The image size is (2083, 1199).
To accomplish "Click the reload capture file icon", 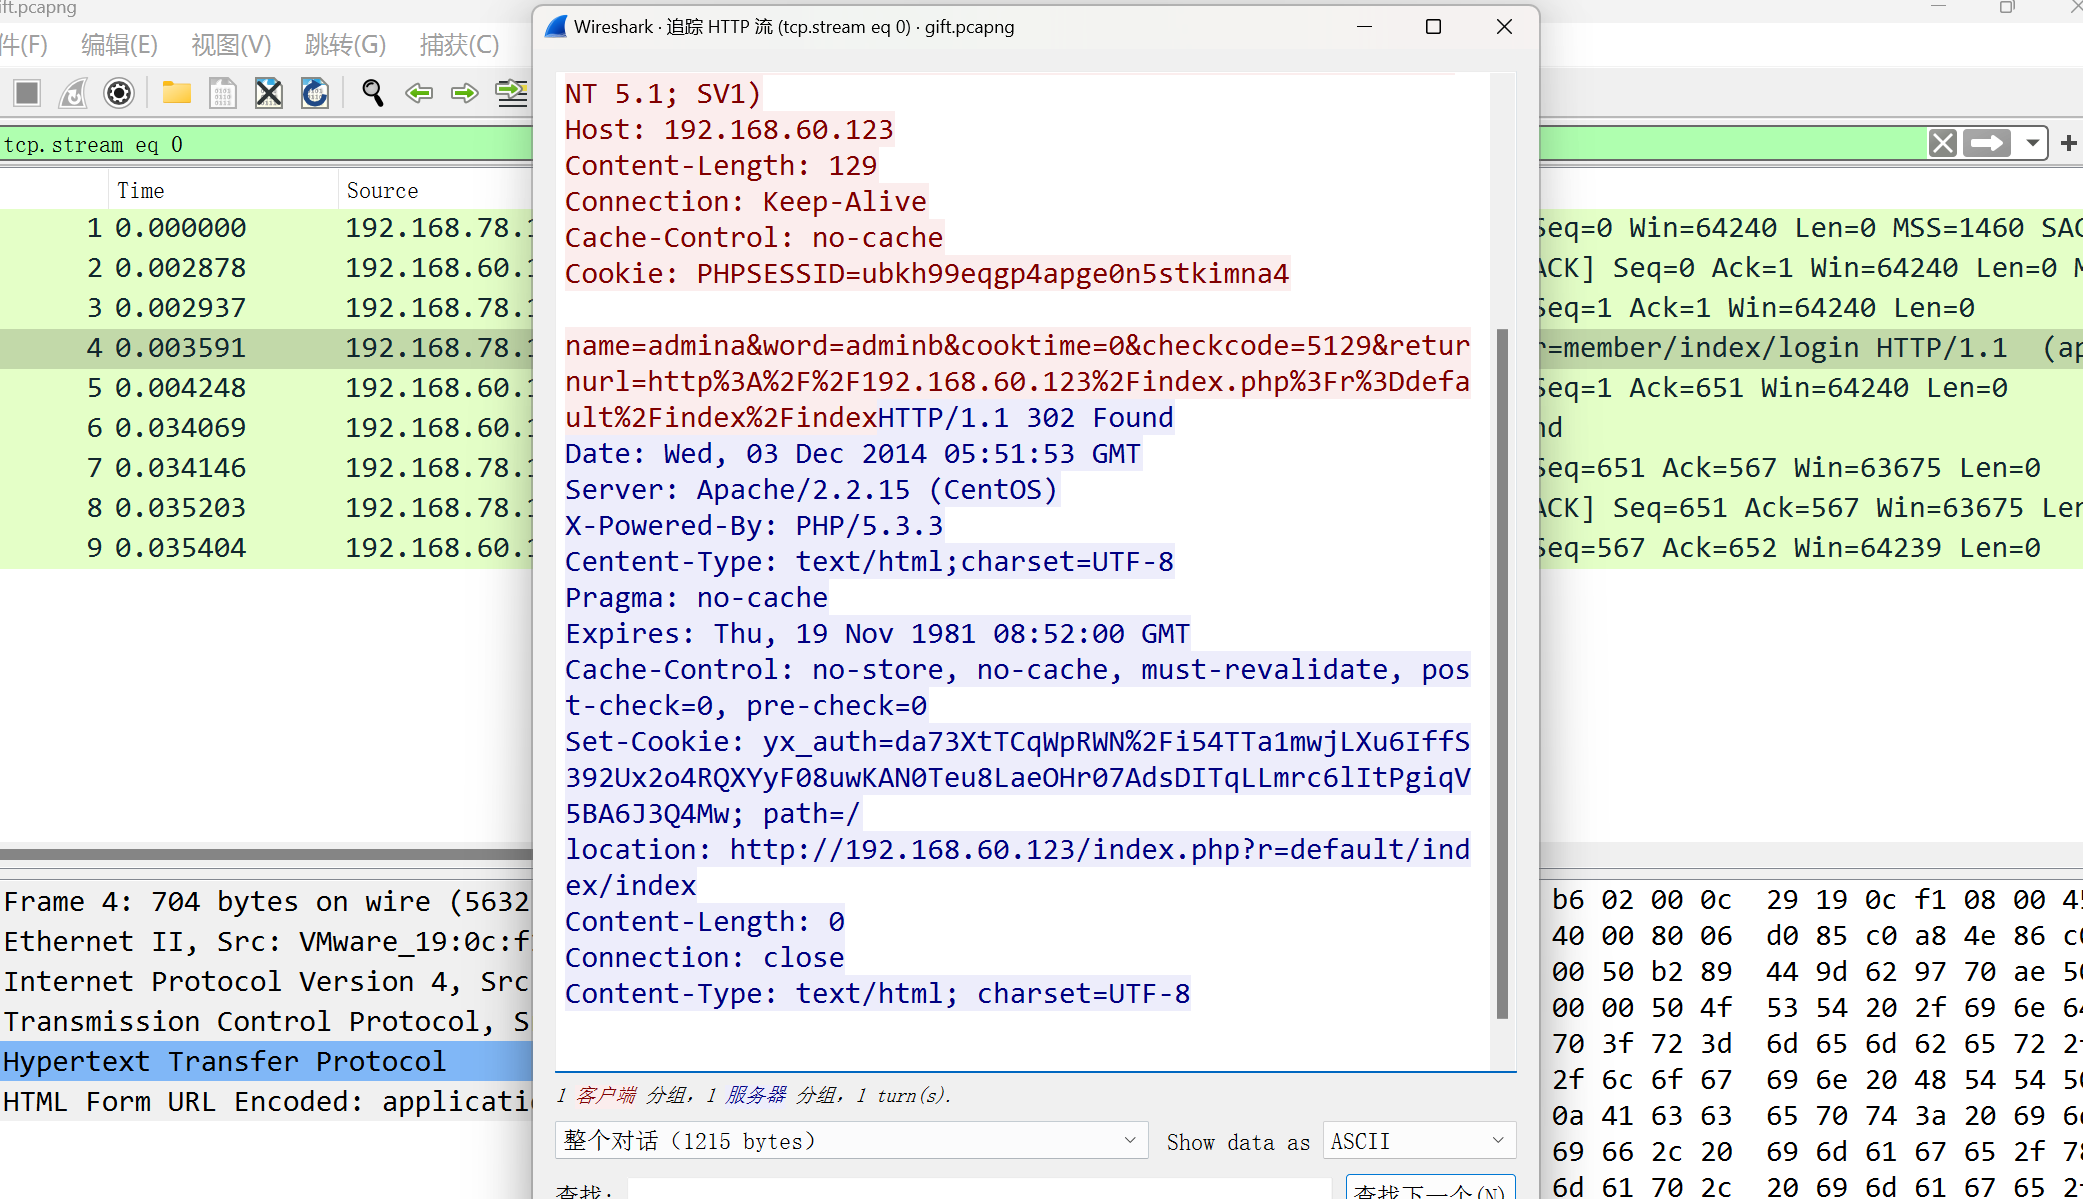I will coord(315,93).
